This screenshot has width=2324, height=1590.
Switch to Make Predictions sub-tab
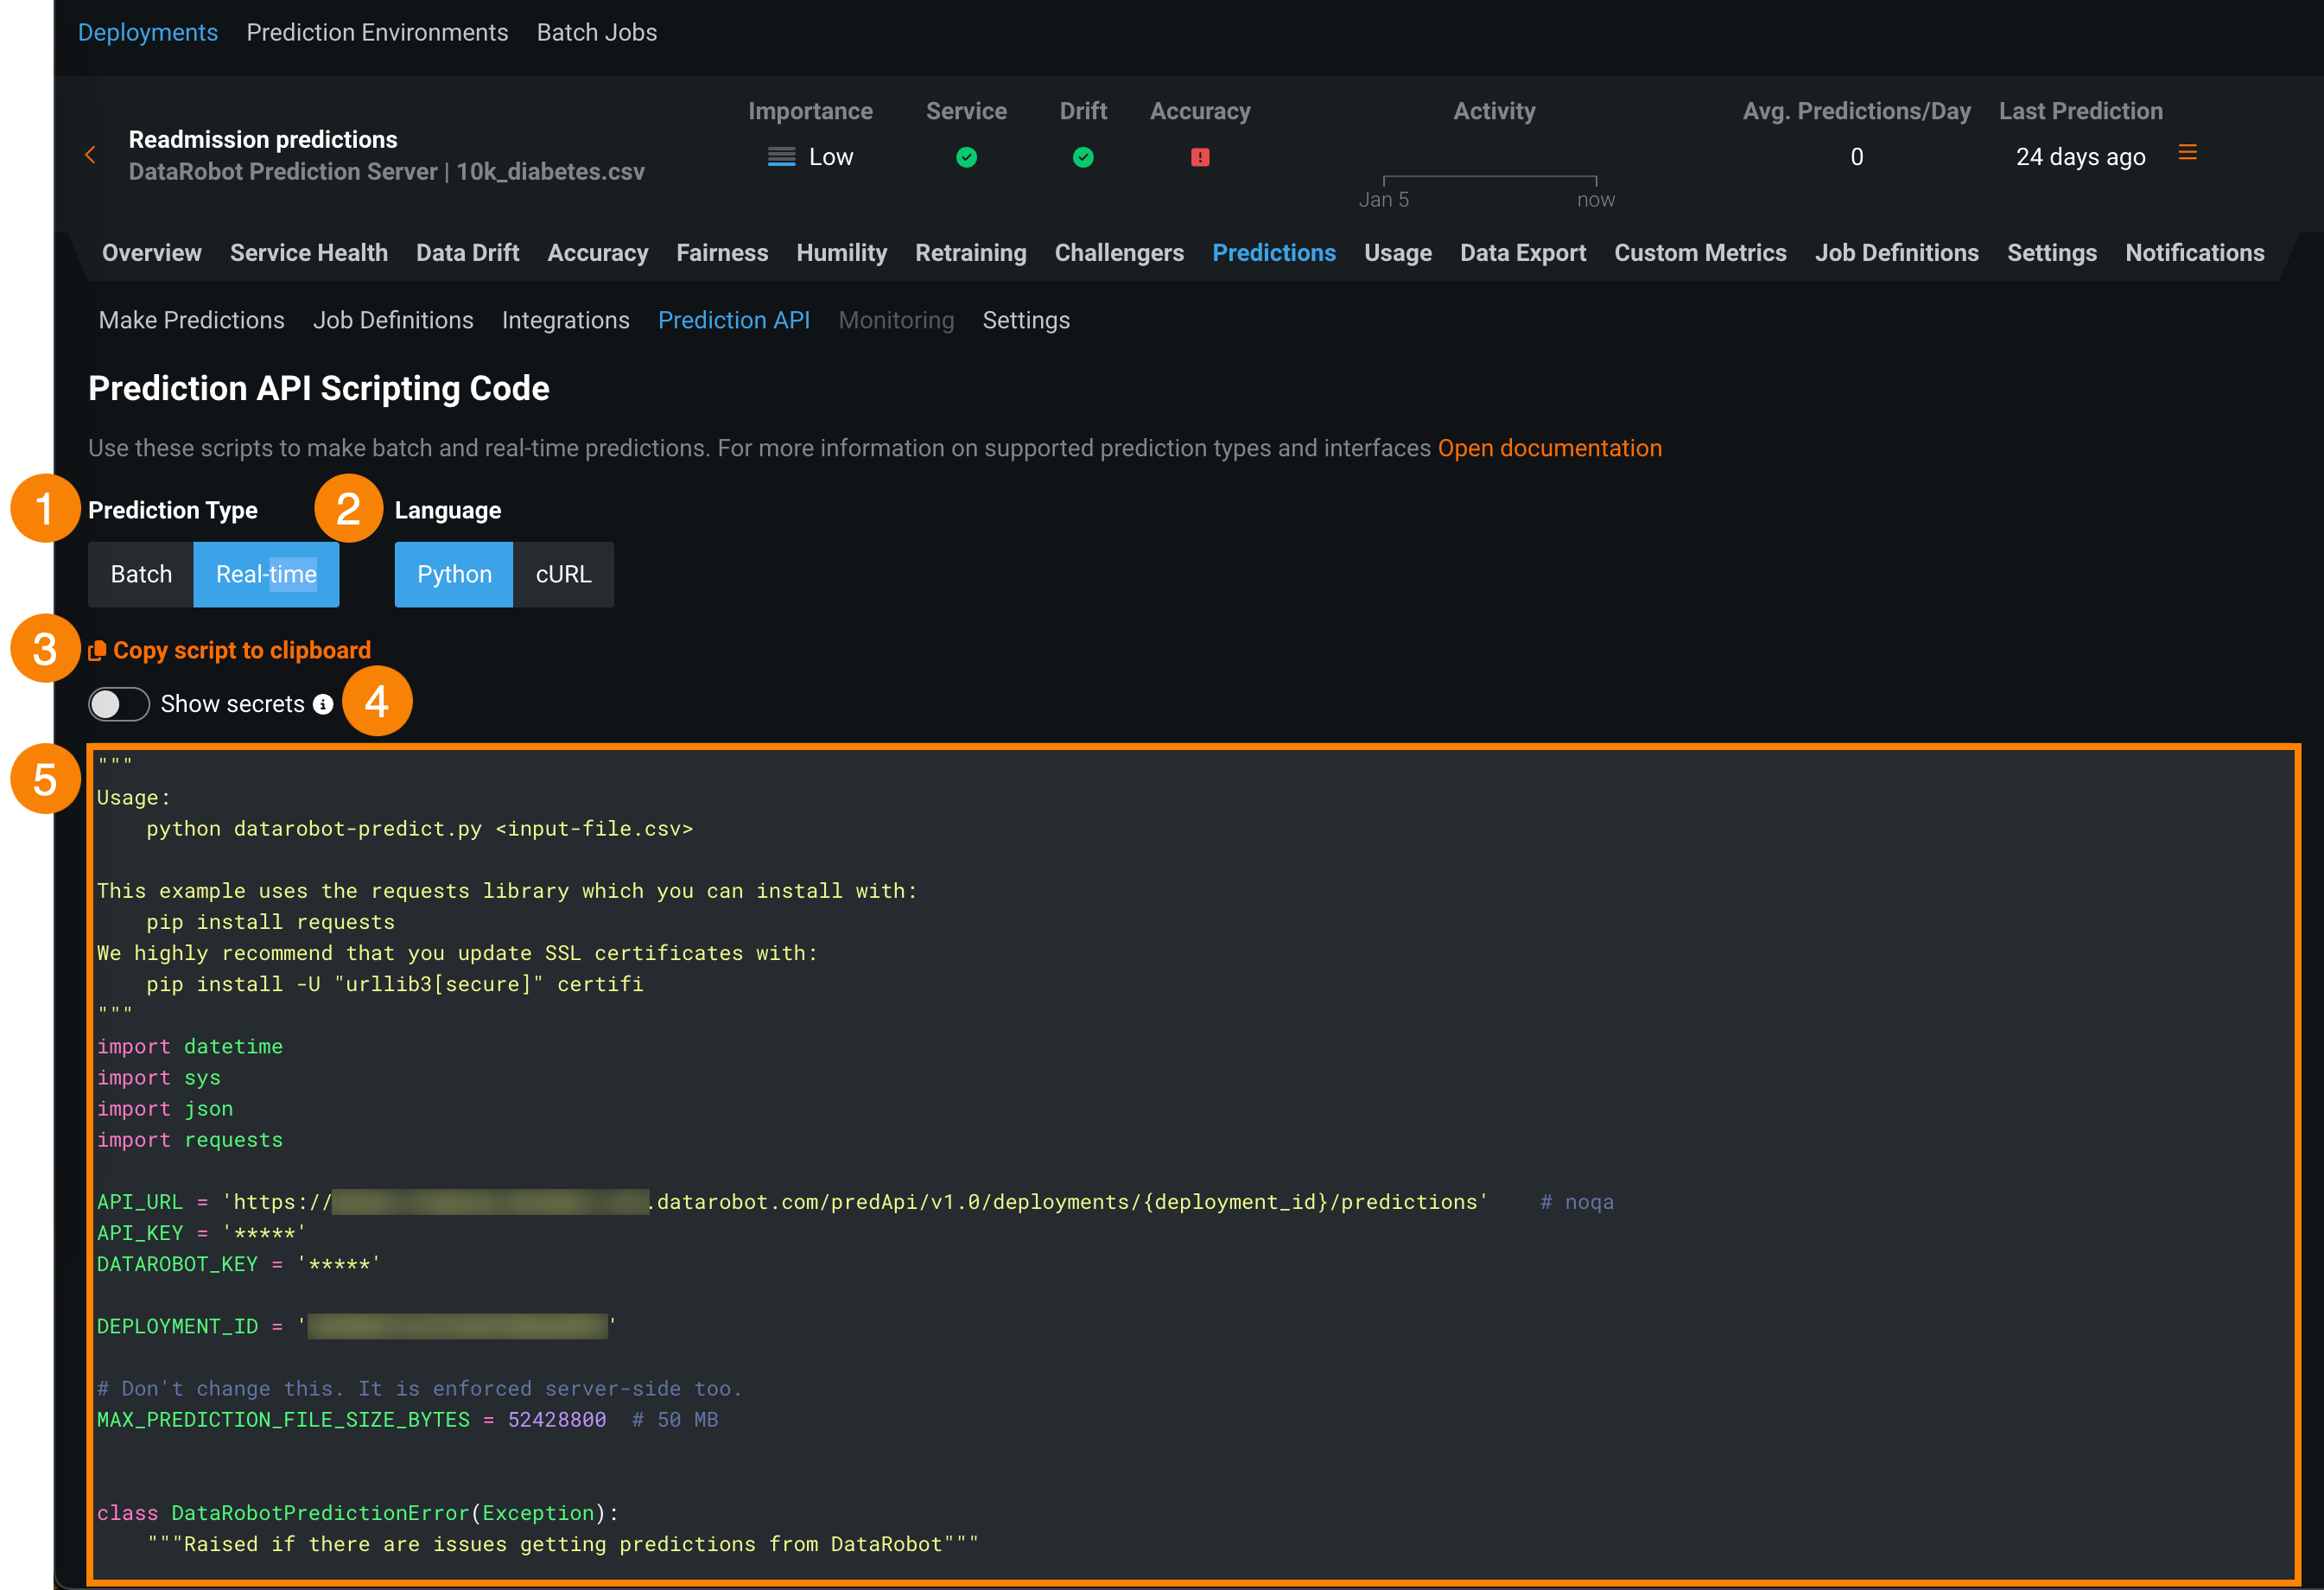[x=191, y=320]
